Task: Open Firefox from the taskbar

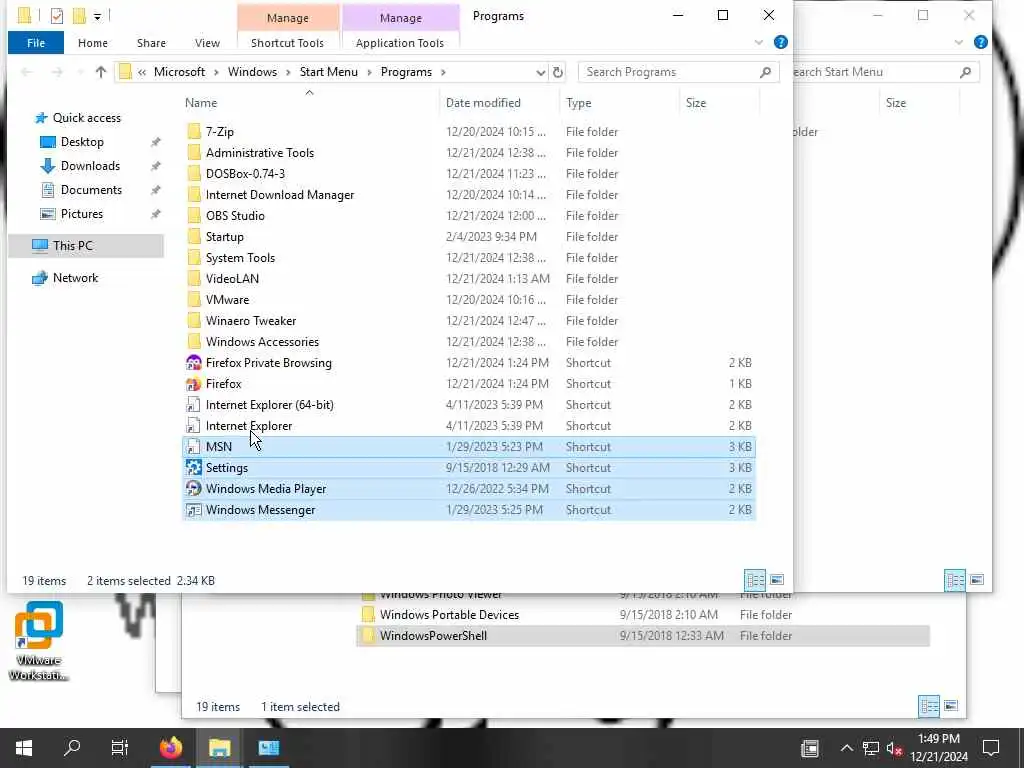Action: [171, 748]
